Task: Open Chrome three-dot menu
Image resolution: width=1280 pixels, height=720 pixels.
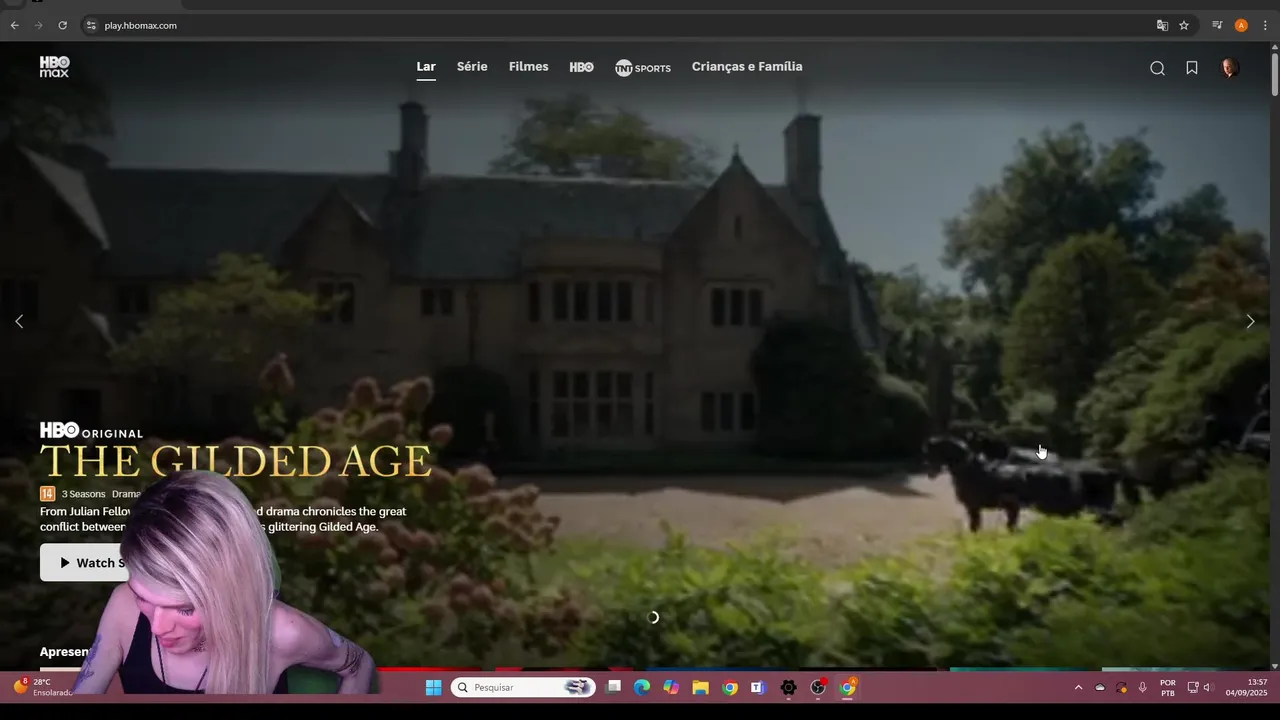Action: 1265,25
